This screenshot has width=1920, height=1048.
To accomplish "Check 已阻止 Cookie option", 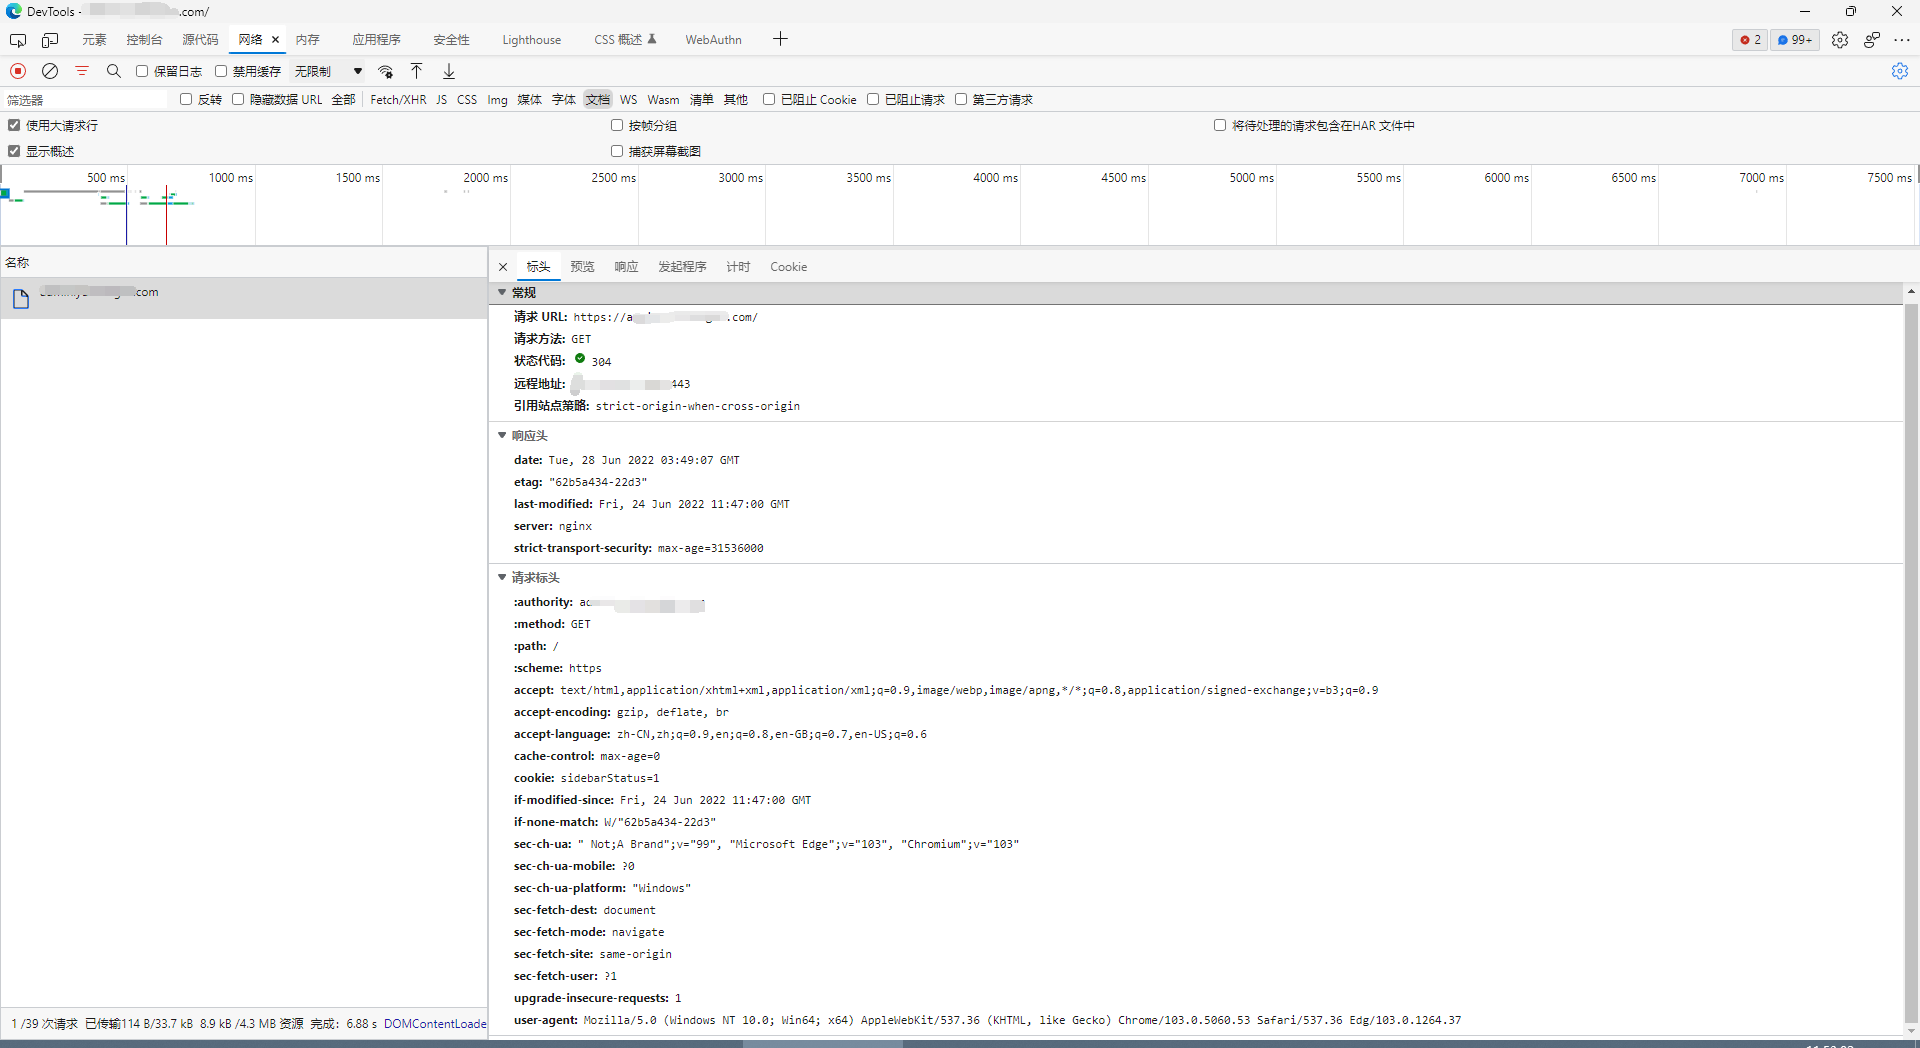I will pos(769,99).
